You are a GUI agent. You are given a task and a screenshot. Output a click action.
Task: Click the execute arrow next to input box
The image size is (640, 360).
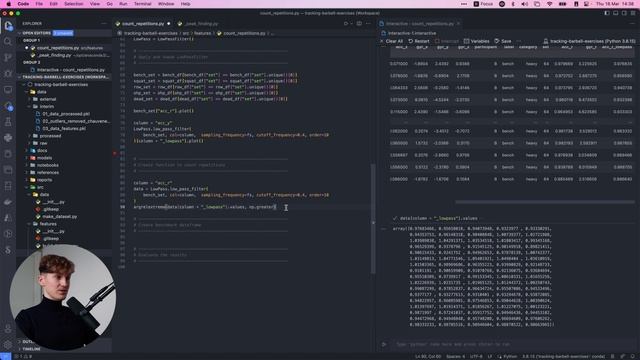click(x=384, y=344)
